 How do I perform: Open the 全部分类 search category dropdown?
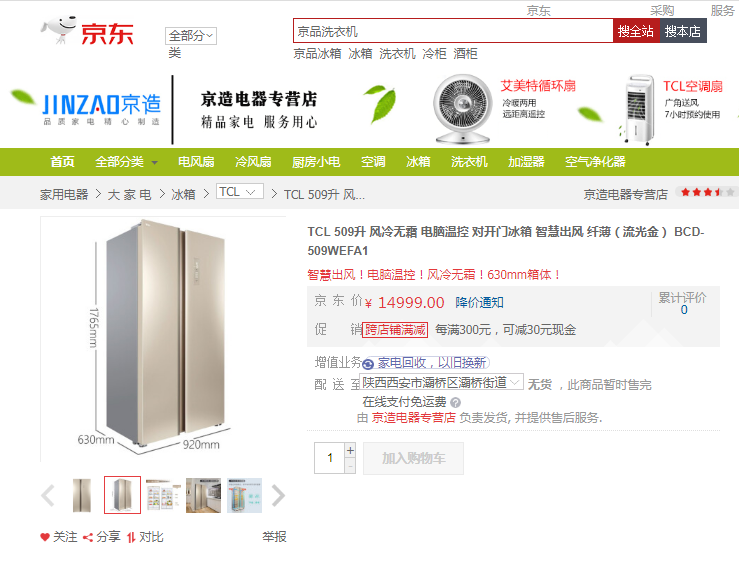pos(191,36)
